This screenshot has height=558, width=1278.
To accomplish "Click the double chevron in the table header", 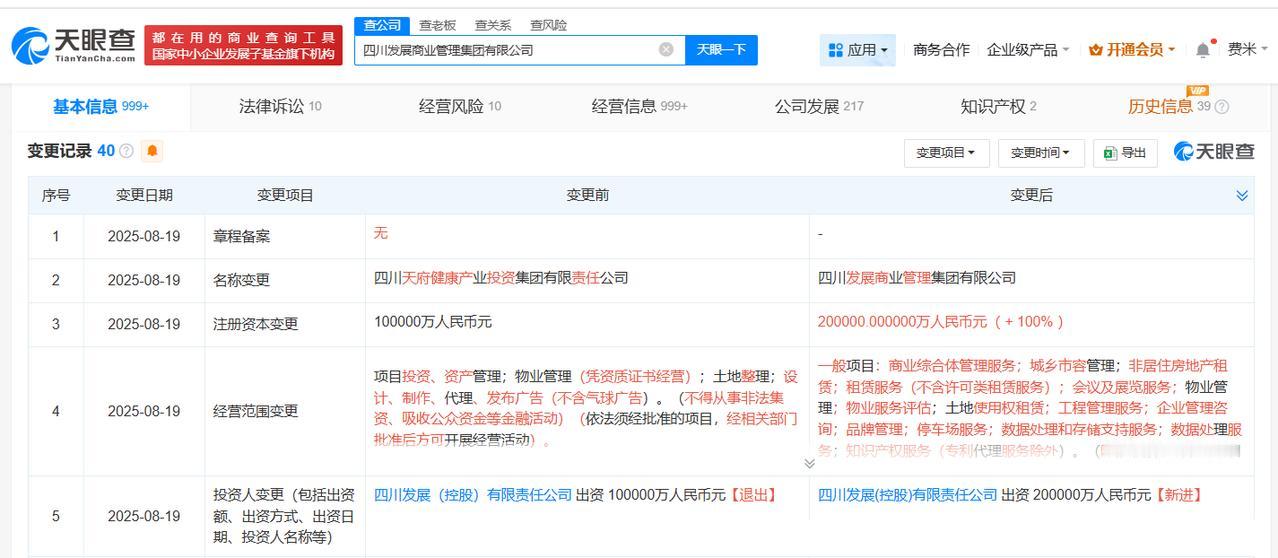I will tap(1242, 195).
